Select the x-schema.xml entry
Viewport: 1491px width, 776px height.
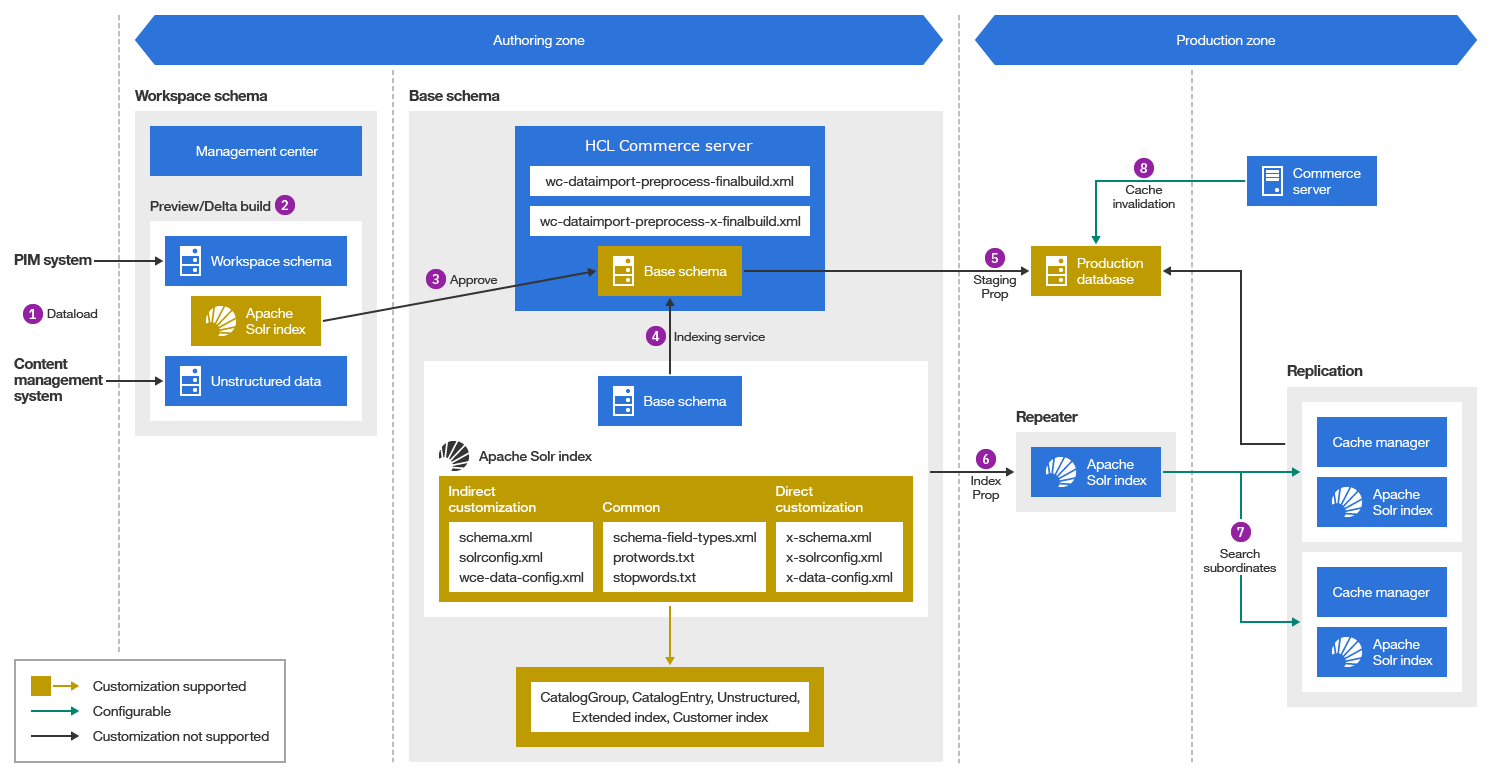pyautogui.click(x=829, y=537)
